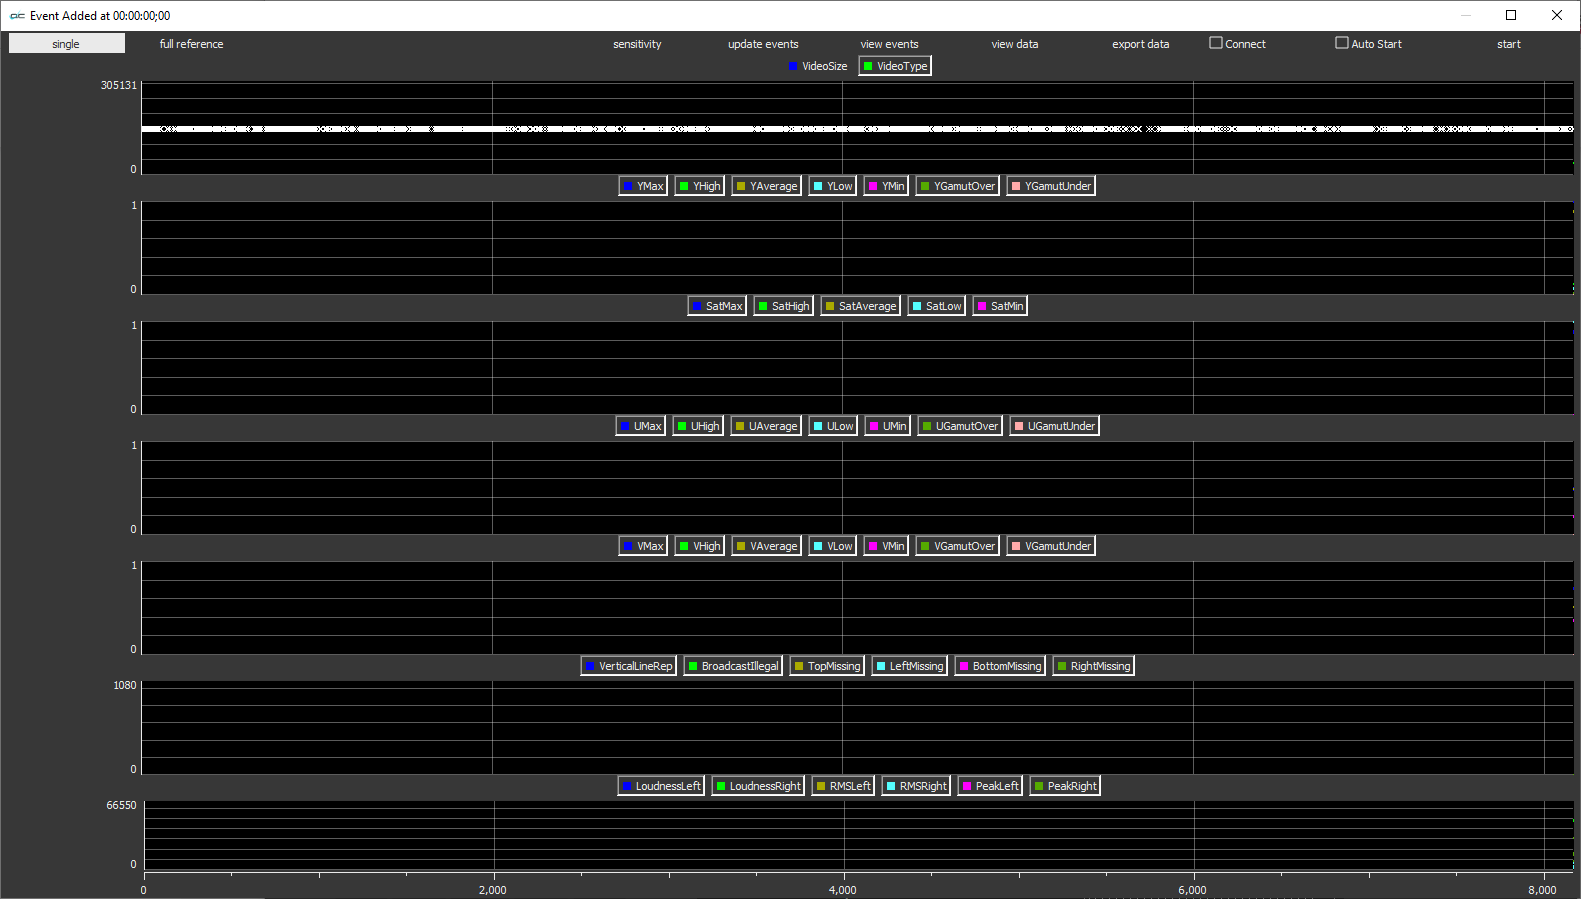Select the UGamutOver legend entry

click(960, 426)
